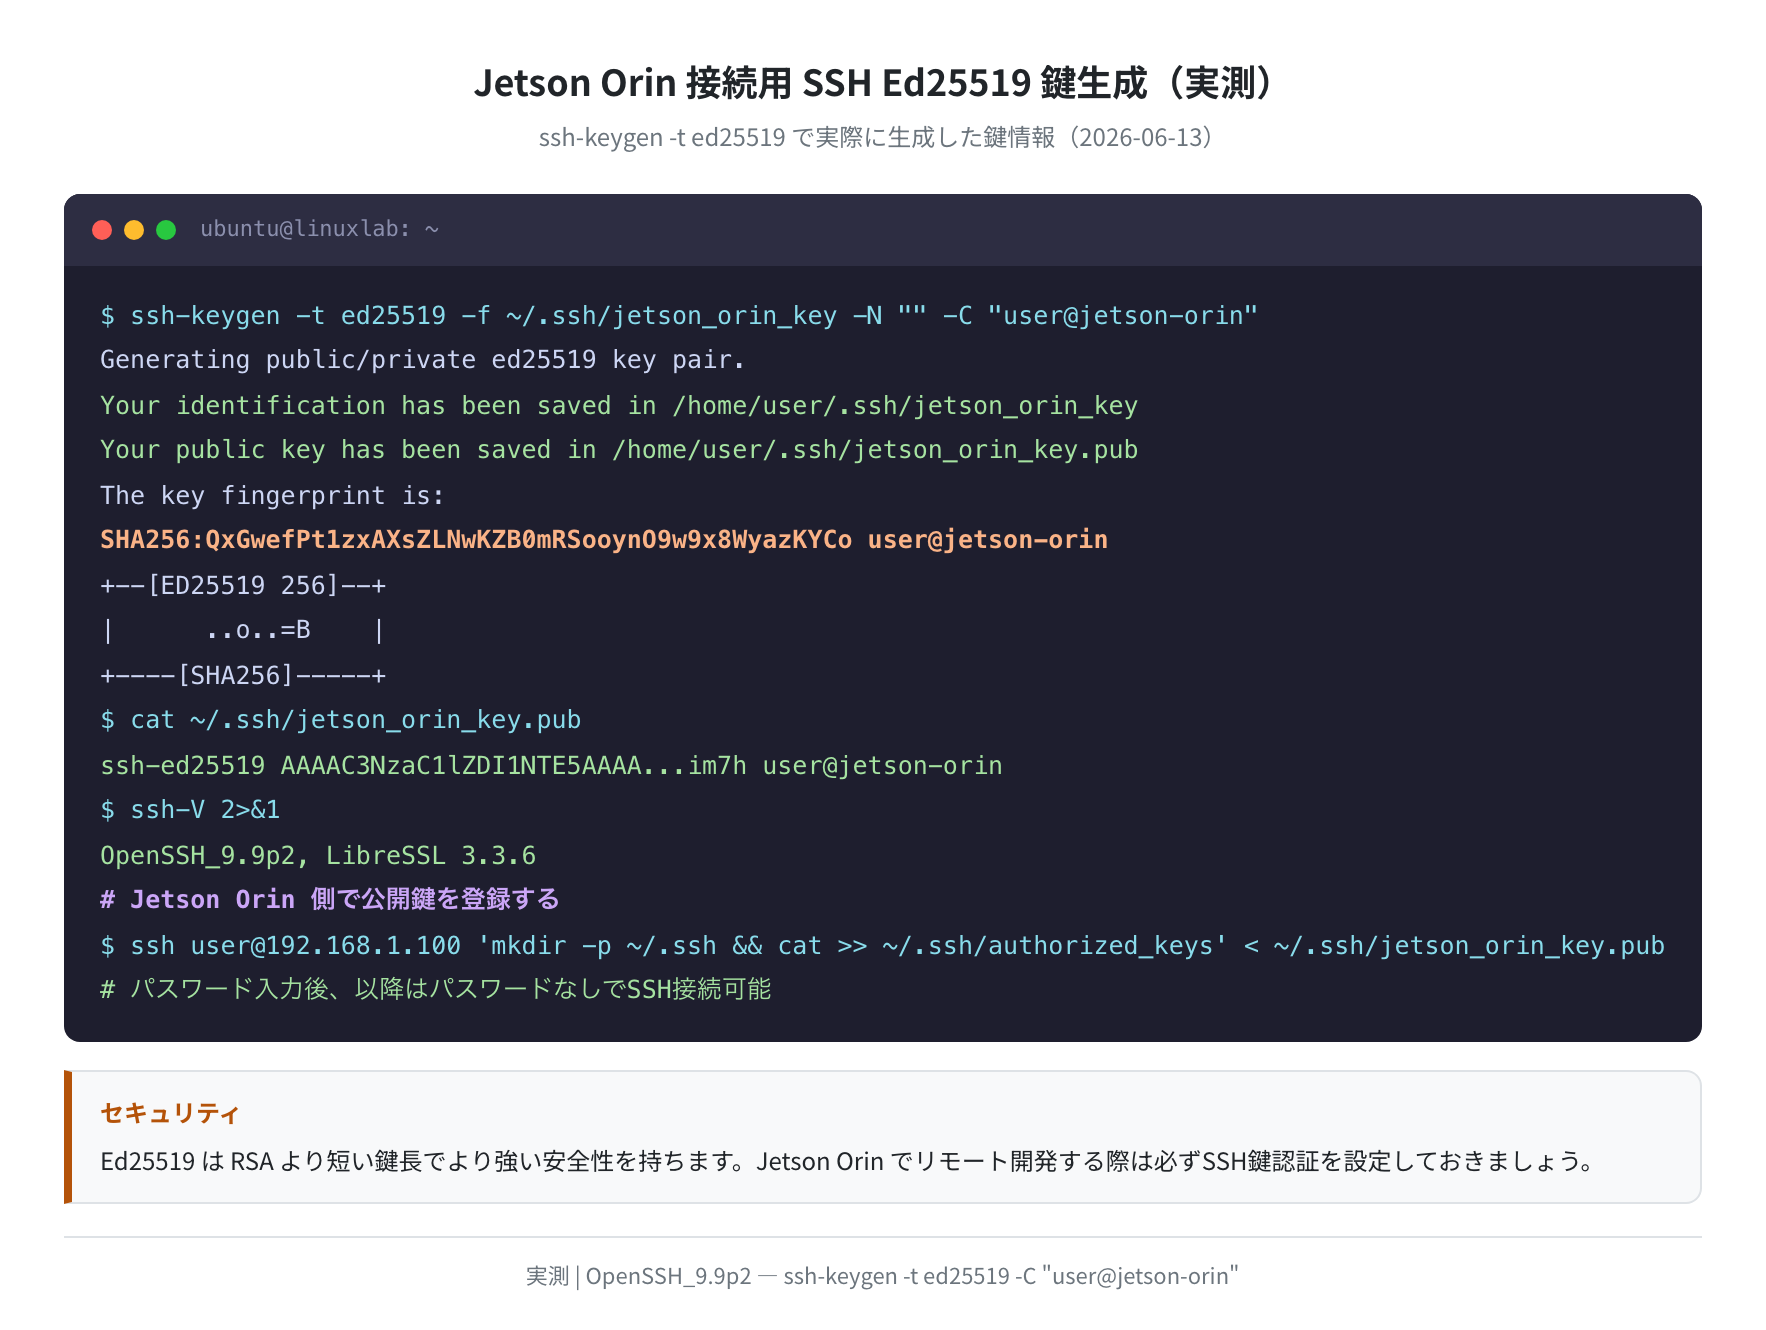
Task: Click the red close dot in terminal titlebar
Action: 102,230
